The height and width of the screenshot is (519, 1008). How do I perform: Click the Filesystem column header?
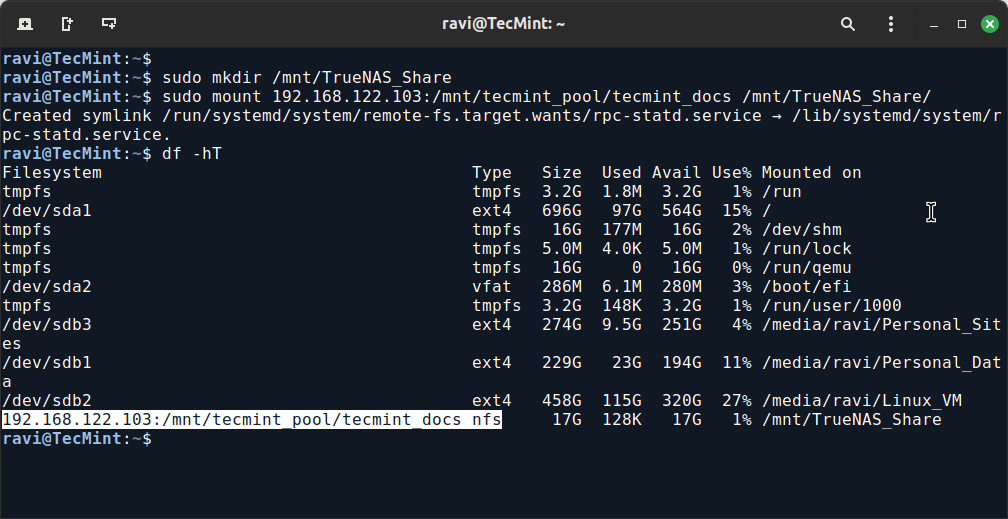(52, 173)
